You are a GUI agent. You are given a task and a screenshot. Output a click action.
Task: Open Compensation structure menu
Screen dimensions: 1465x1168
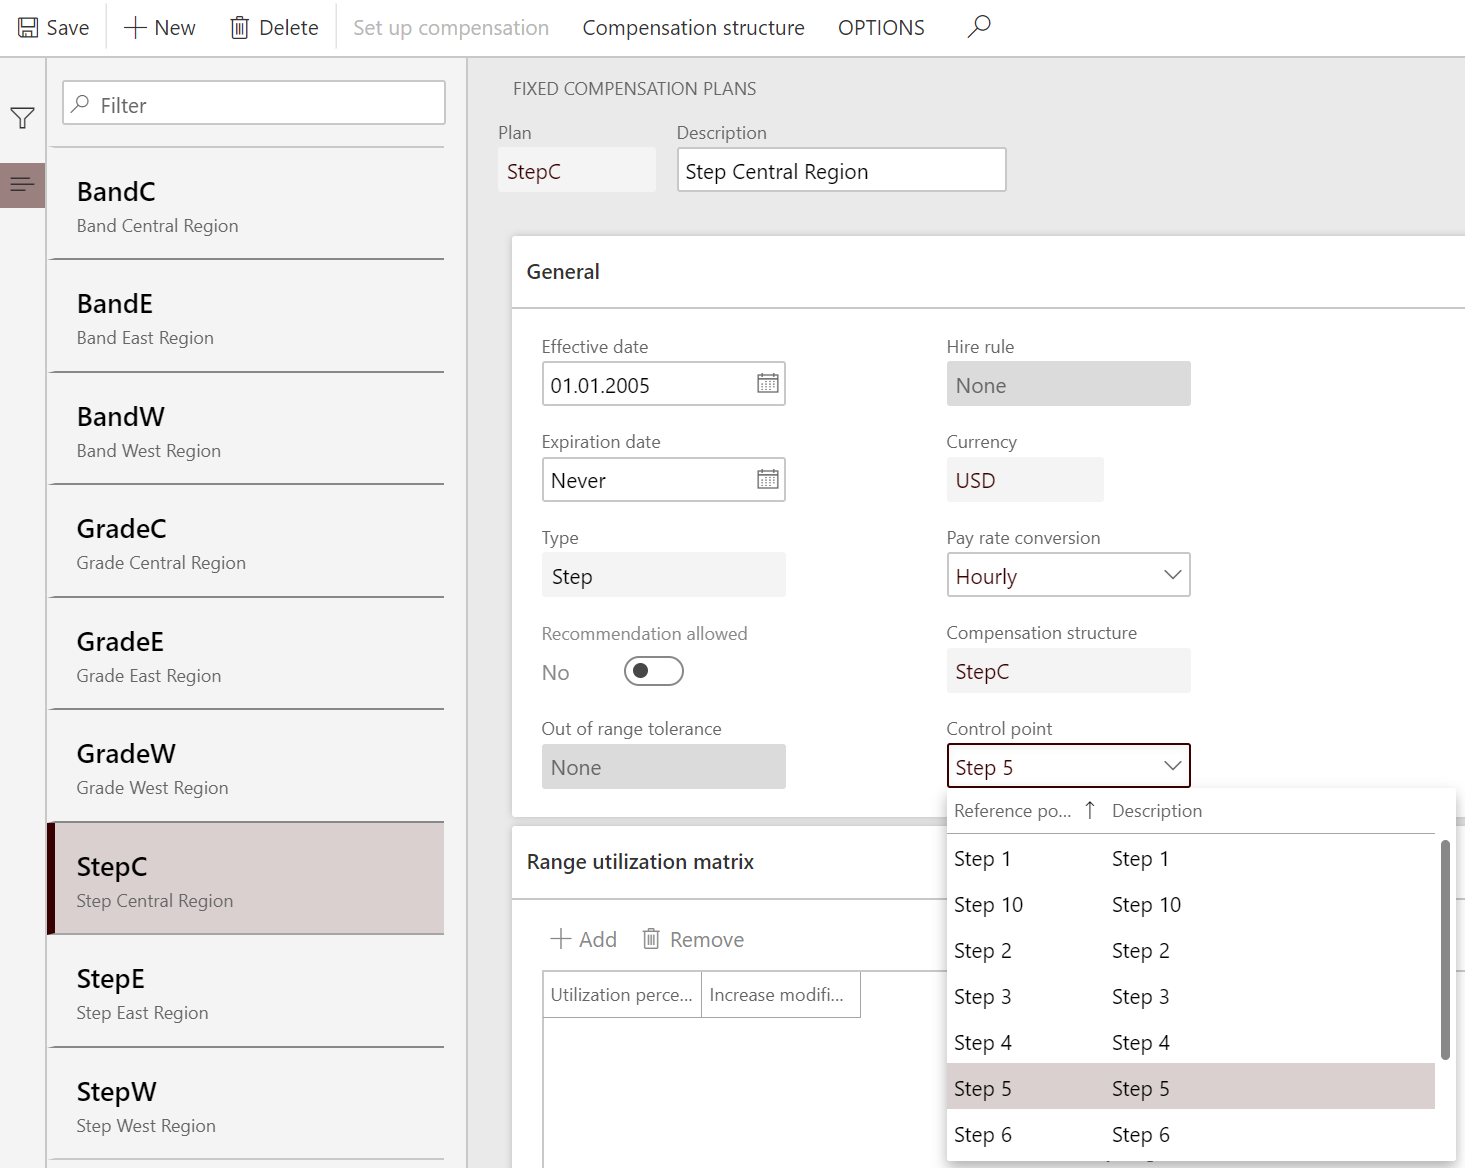point(693,28)
